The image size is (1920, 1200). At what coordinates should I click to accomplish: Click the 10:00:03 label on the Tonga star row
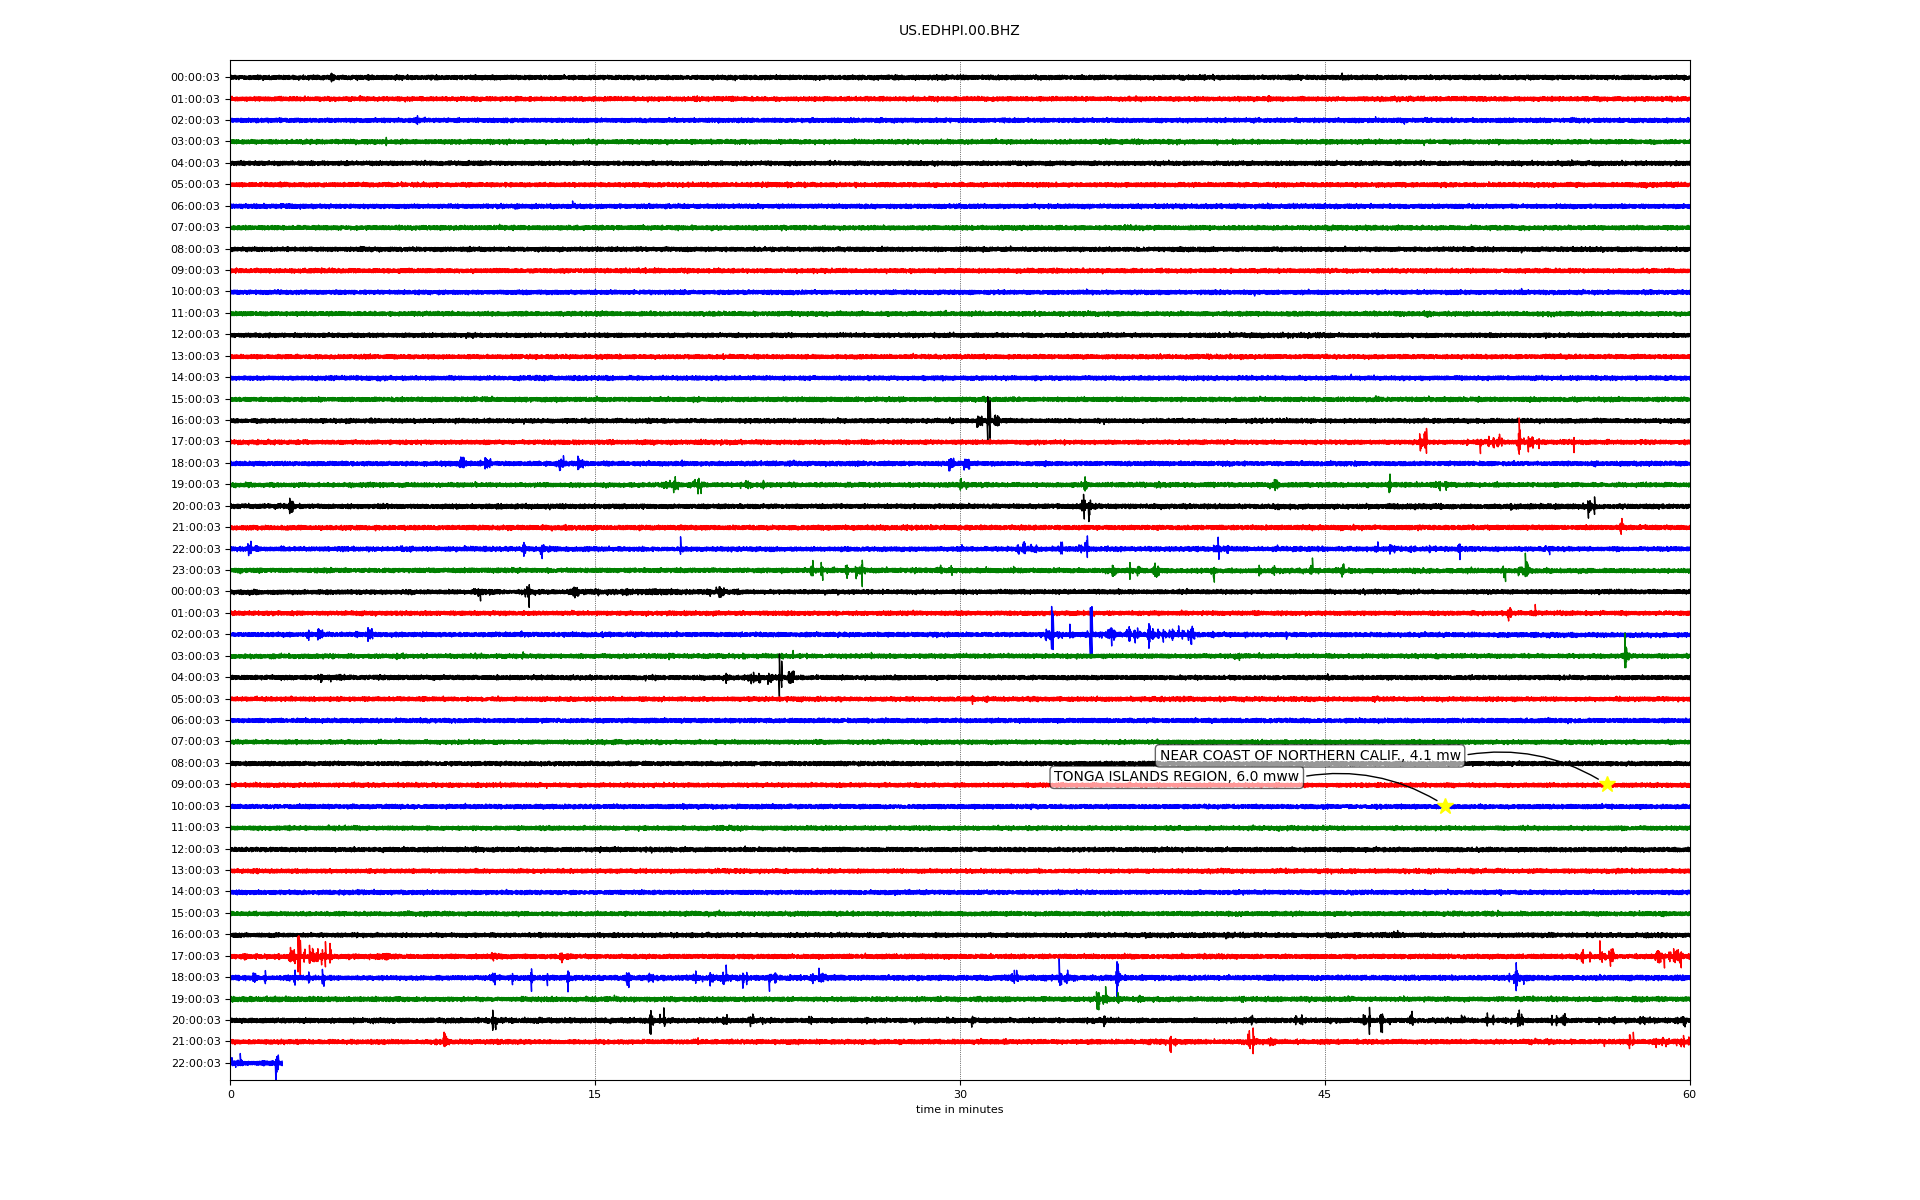[x=195, y=807]
